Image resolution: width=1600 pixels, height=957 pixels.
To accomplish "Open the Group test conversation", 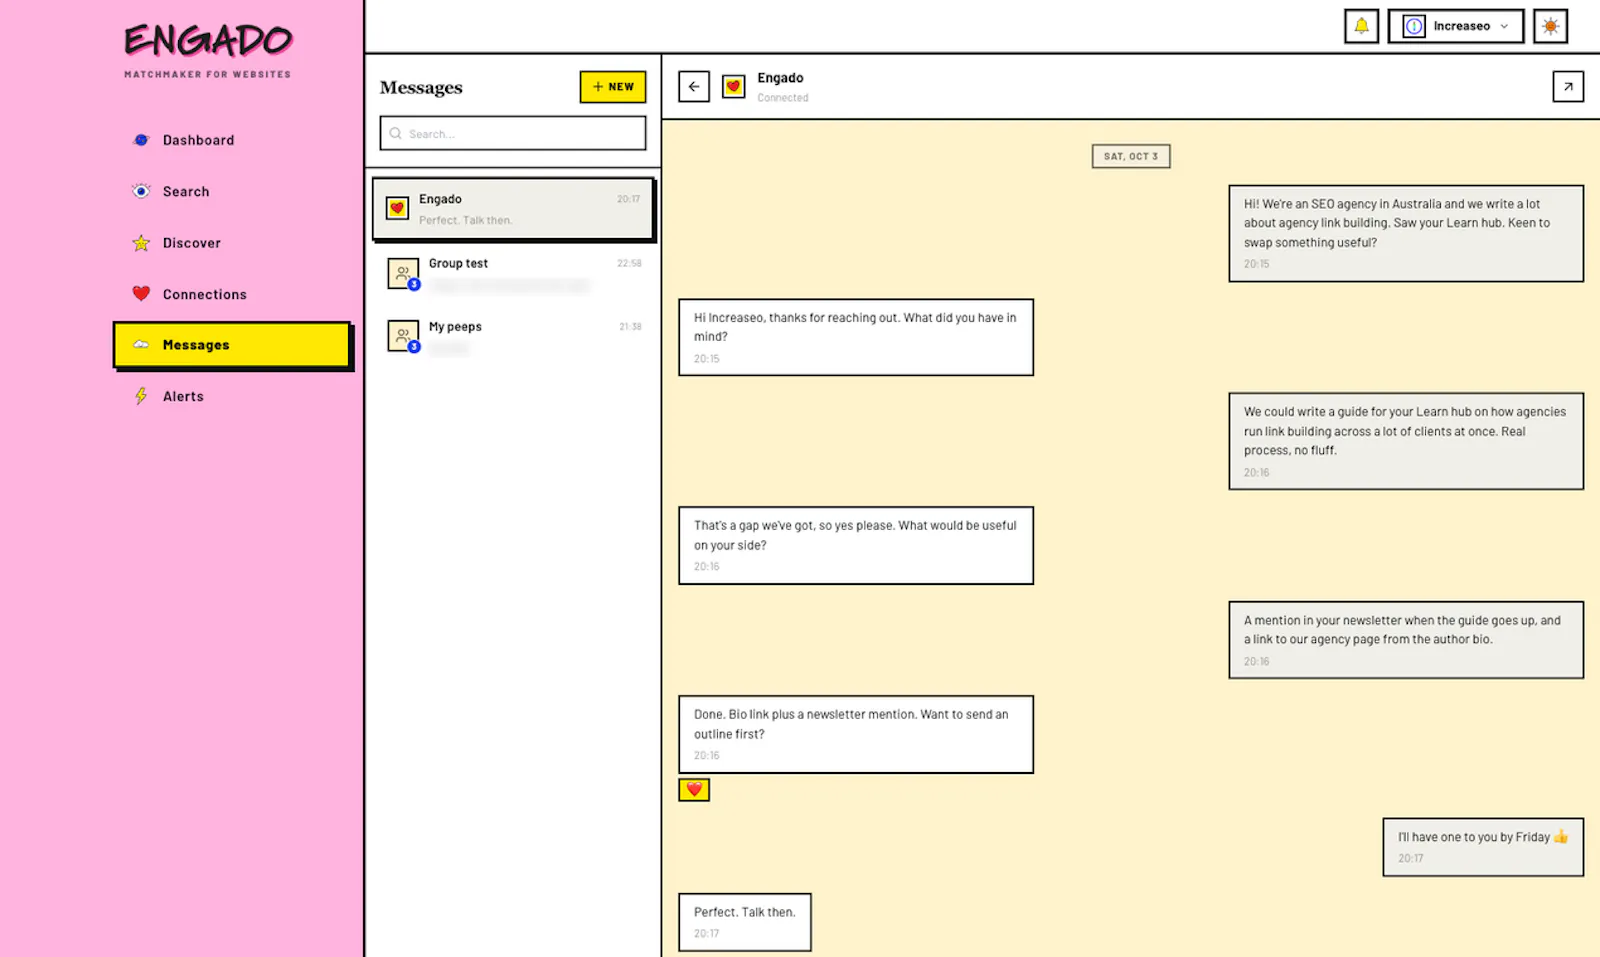I will tap(513, 274).
